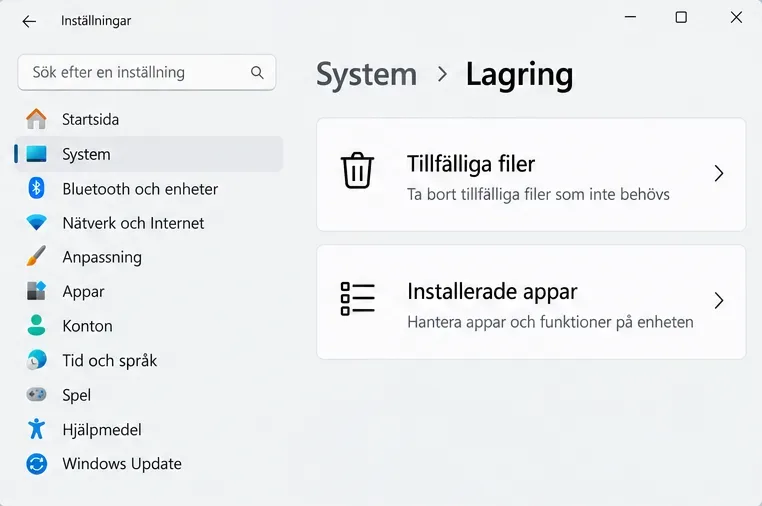Go to Tid och språk
Viewport: 762px width, 506px height.
pos(149,361)
